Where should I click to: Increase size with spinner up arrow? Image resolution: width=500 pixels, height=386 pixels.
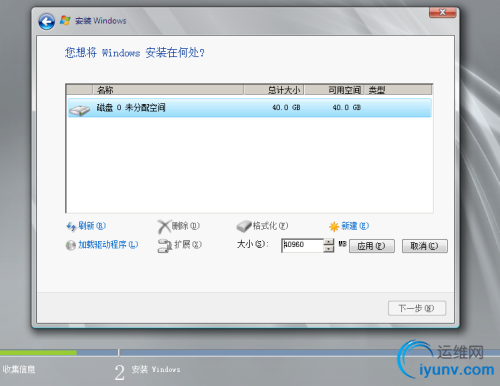pos(329,242)
